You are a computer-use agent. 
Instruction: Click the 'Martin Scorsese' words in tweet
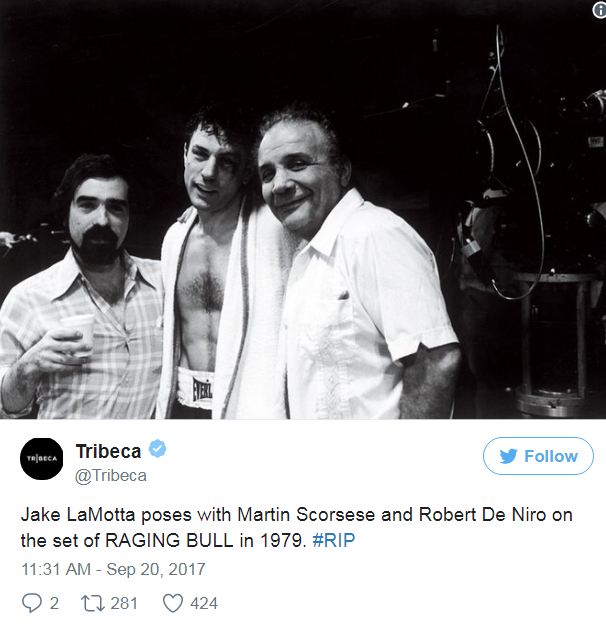tap(306, 515)
